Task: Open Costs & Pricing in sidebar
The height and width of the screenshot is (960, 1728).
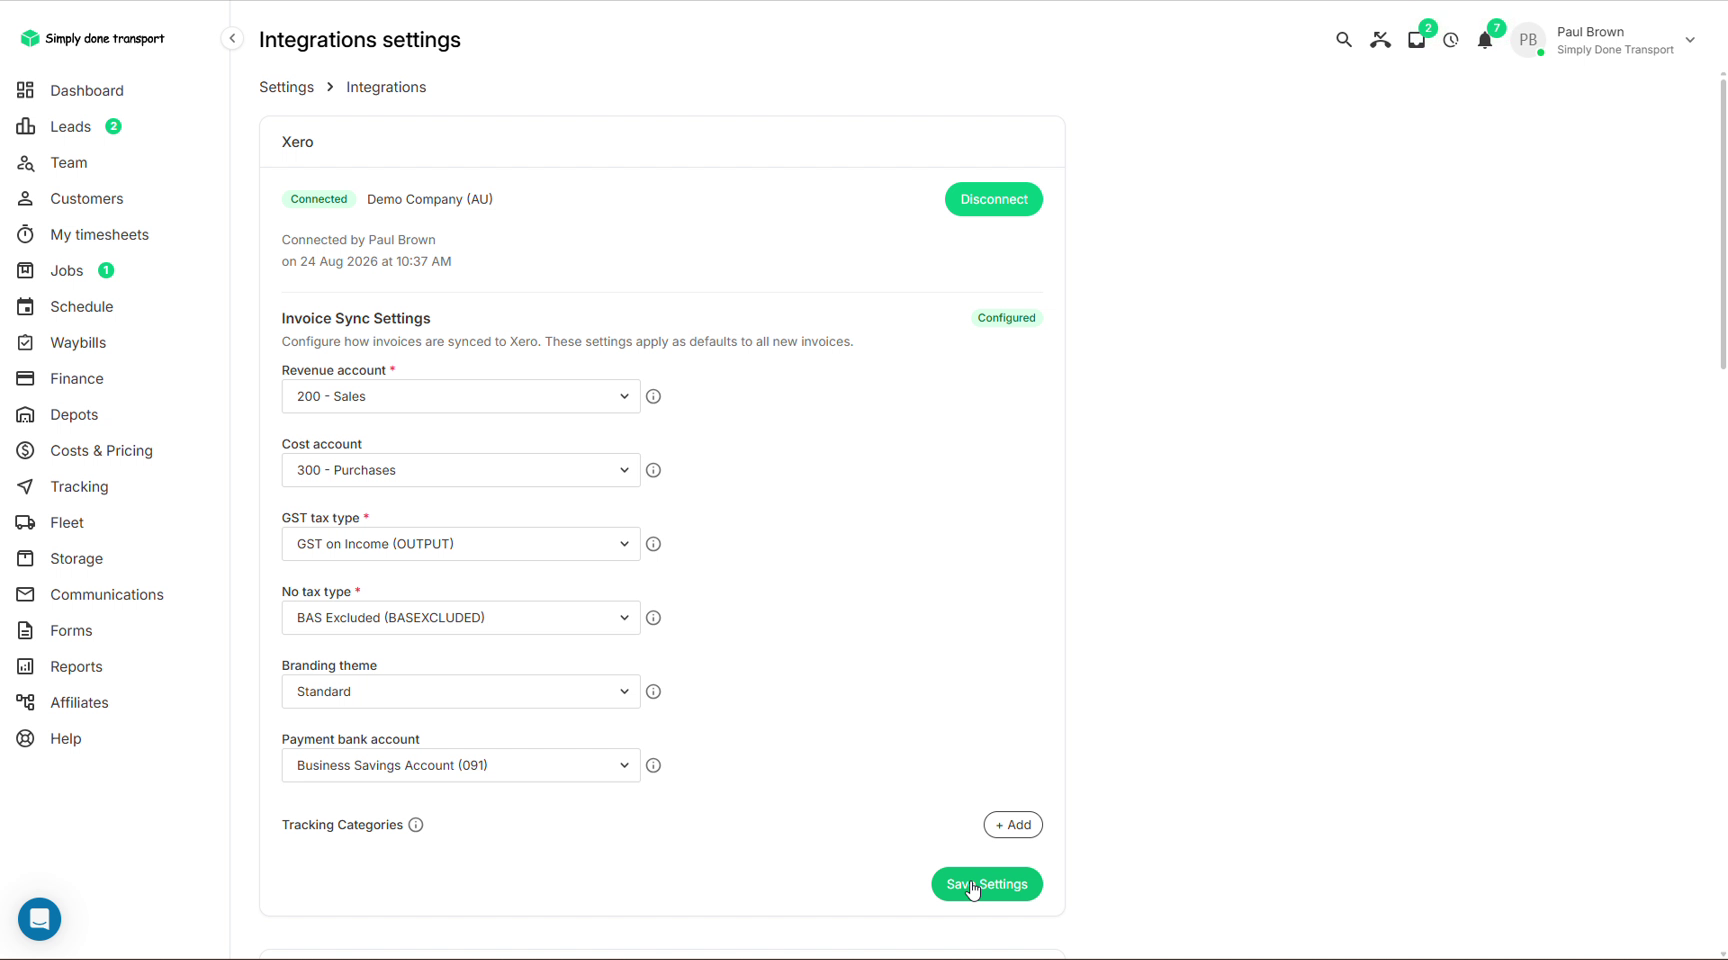Action: pos(101,450)
